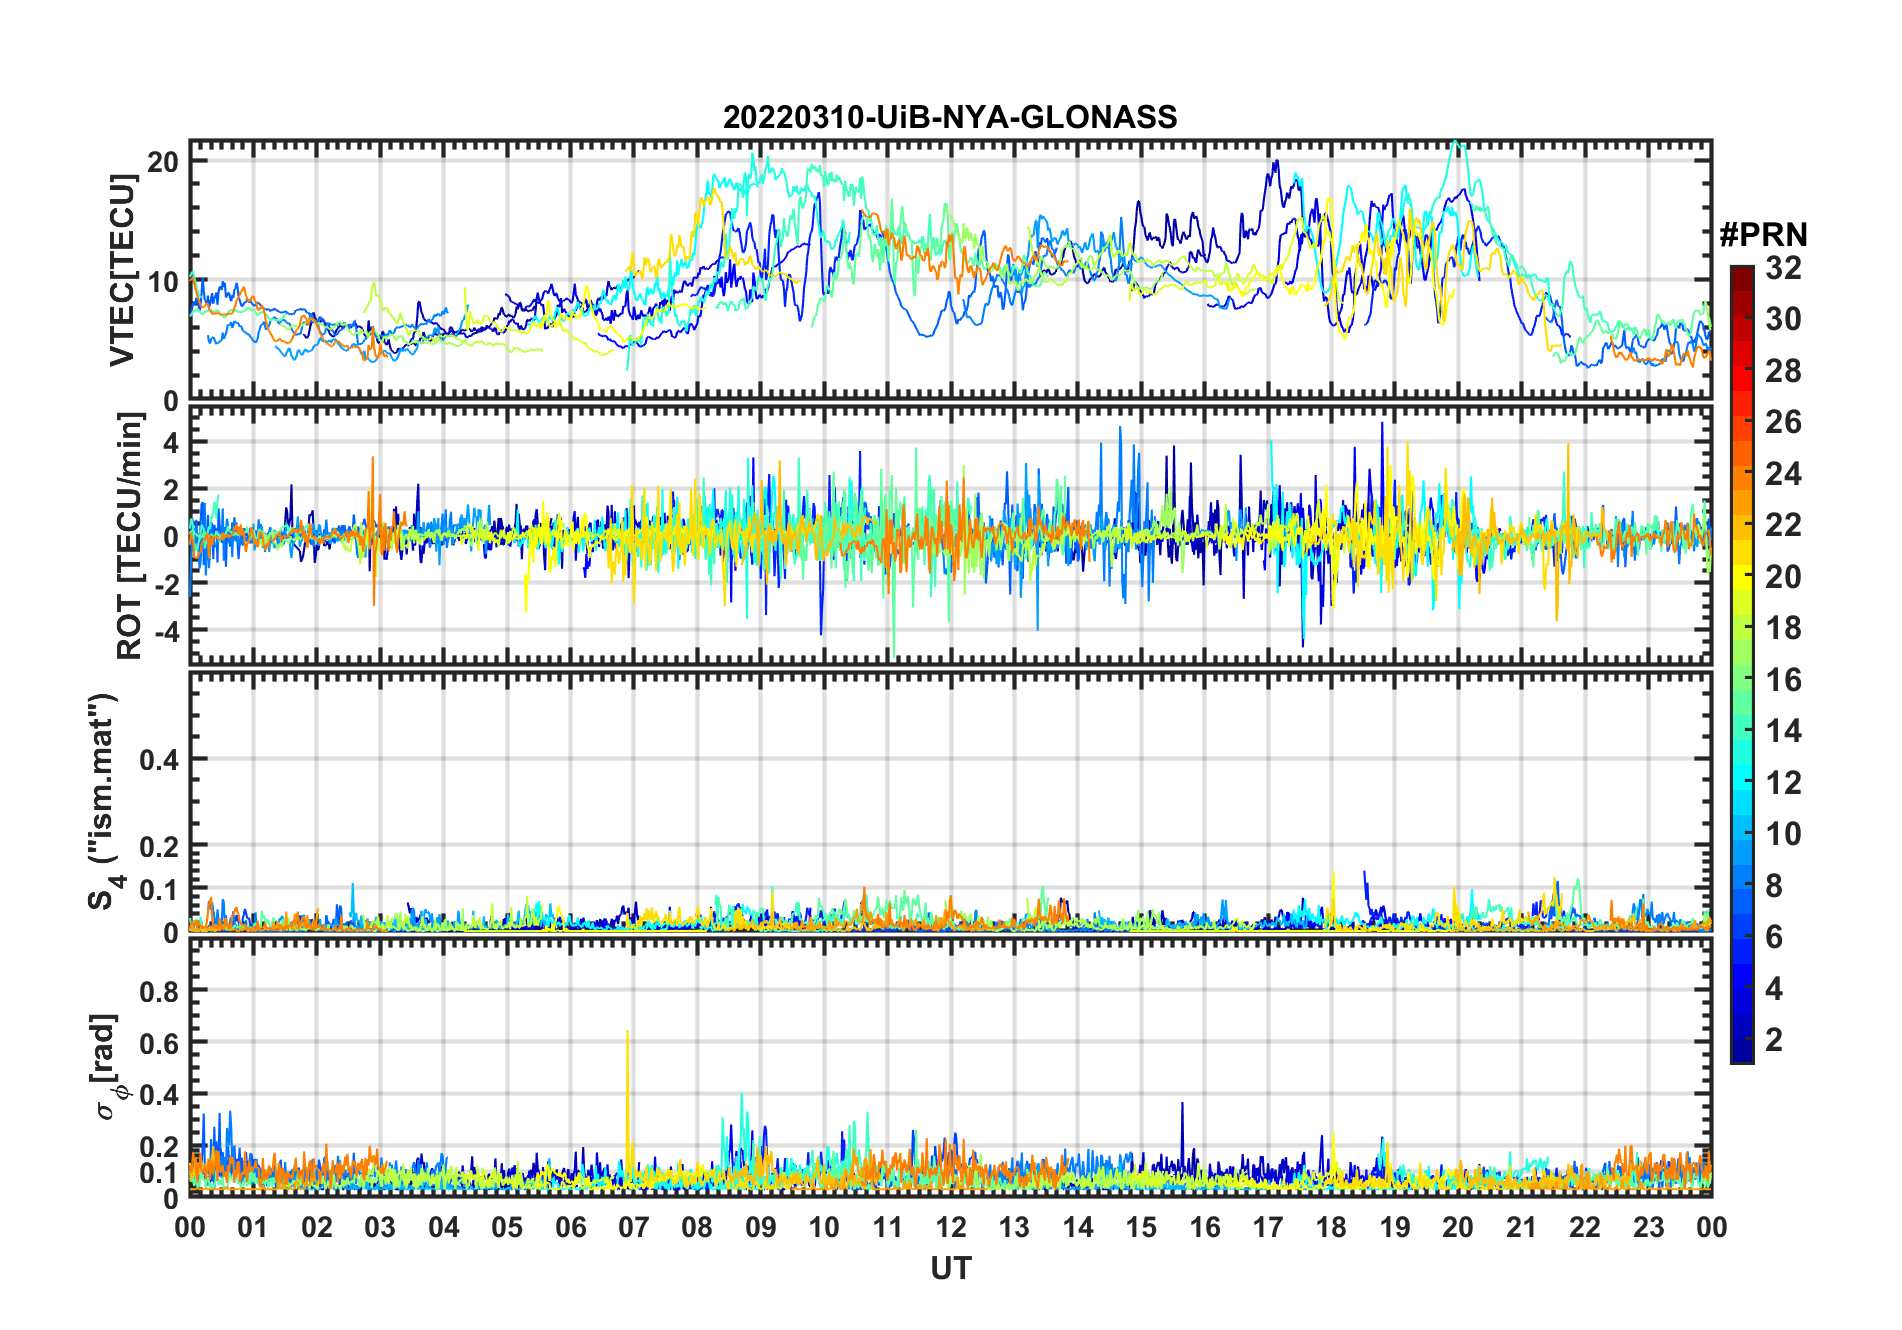Click x-axis tick label 12
Viewport: 1902px width, 1330px height.
tap(951, 1228)
